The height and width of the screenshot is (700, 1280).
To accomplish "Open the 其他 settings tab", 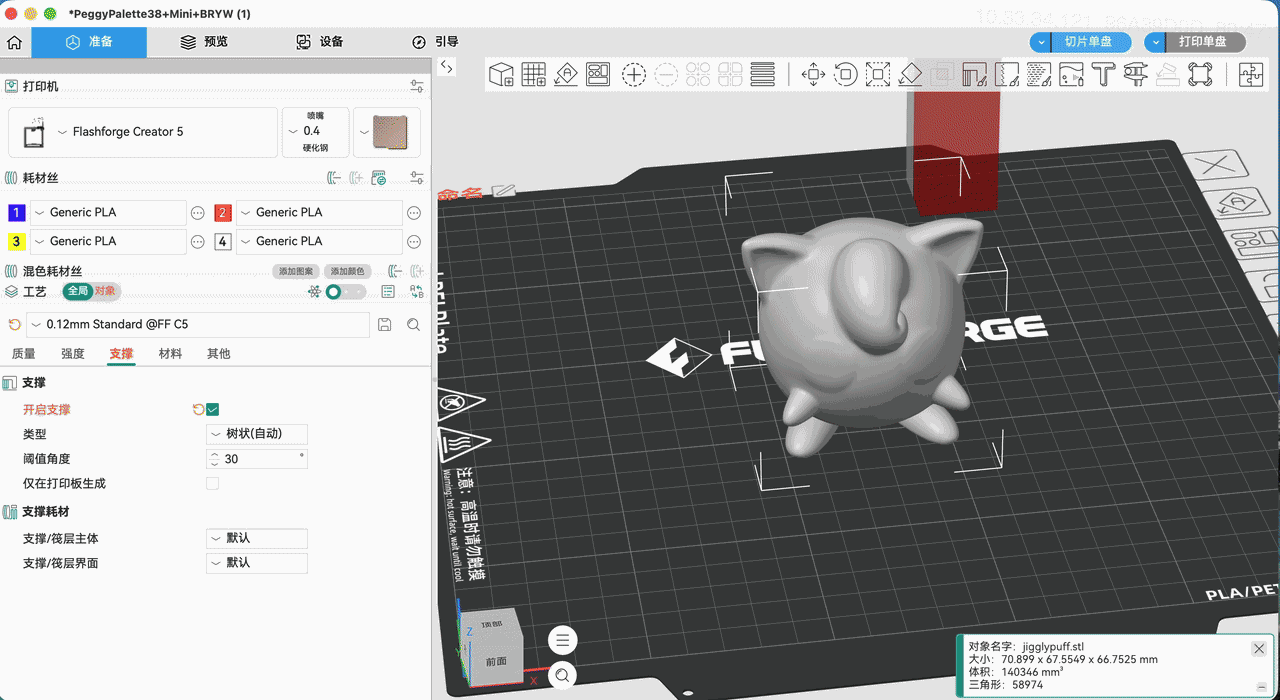I will (x=218, y=354).
